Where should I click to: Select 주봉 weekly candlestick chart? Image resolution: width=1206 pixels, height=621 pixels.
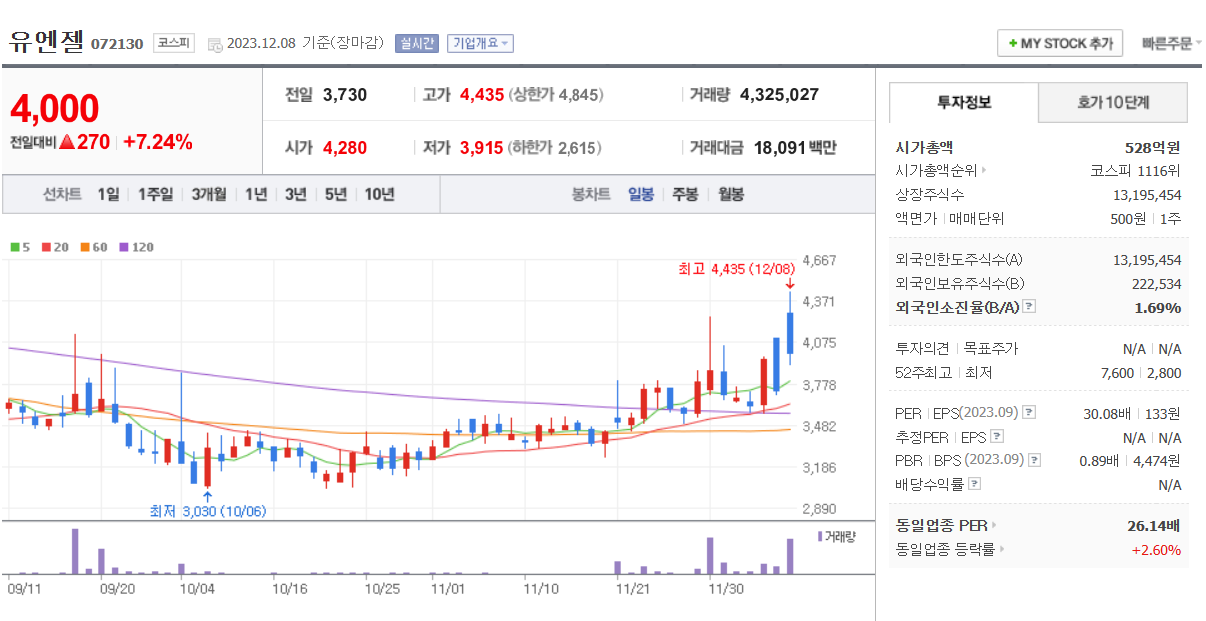tap(685, 194)
